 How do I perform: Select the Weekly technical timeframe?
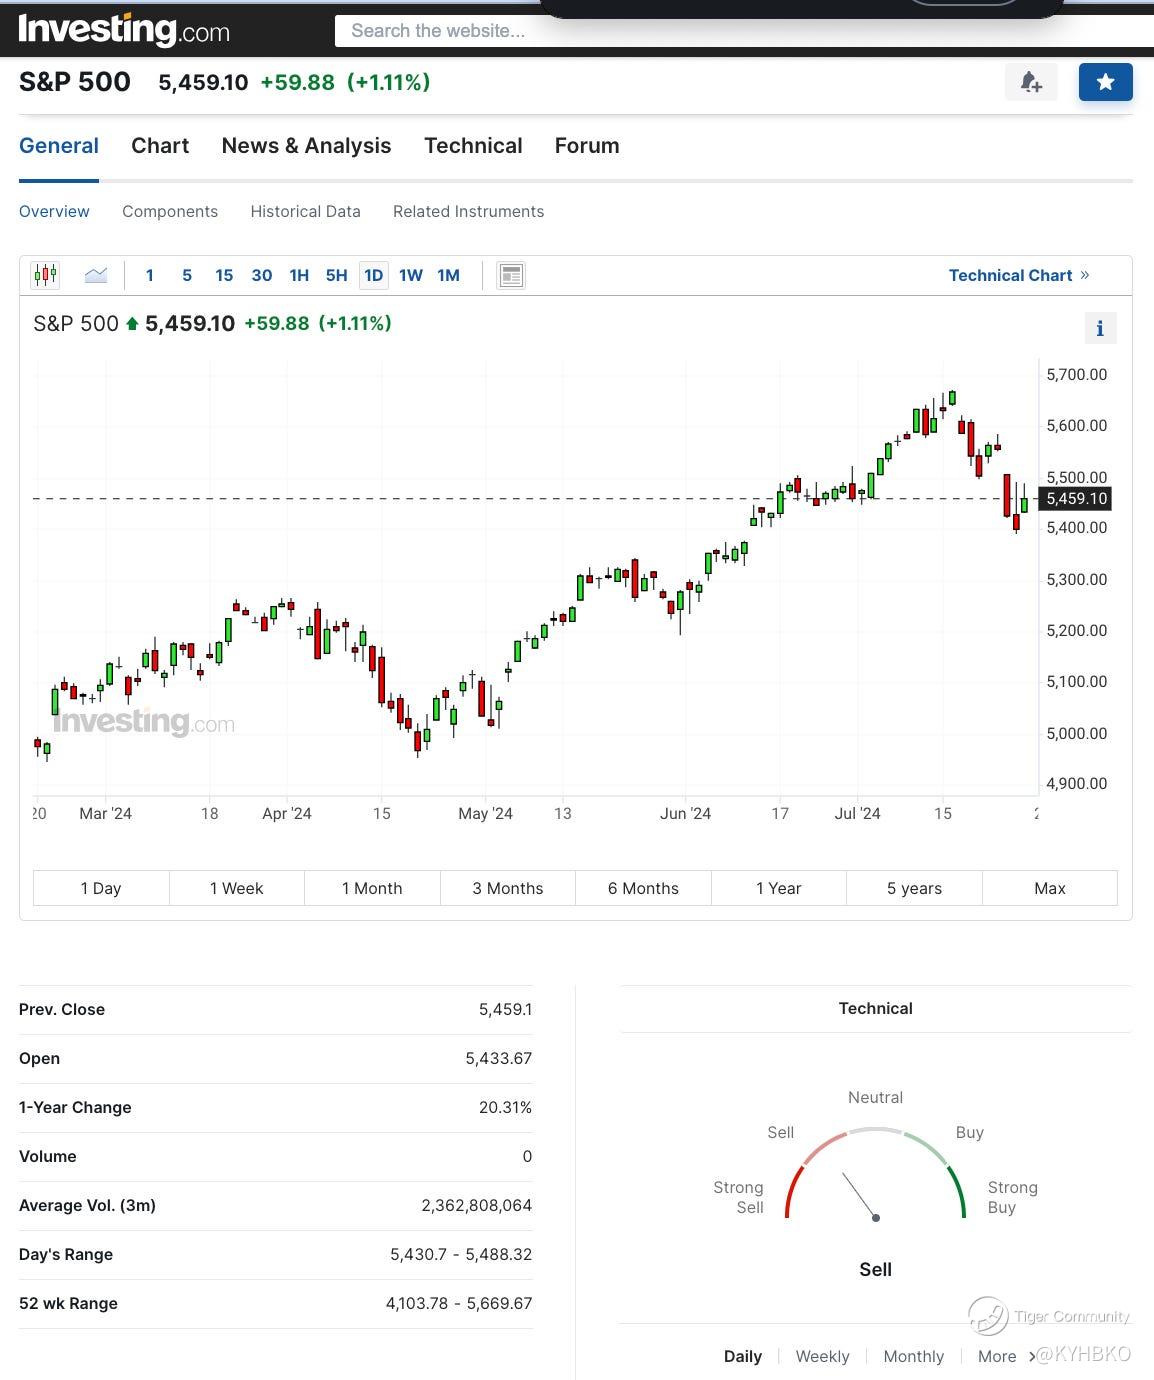(822, 1356)
